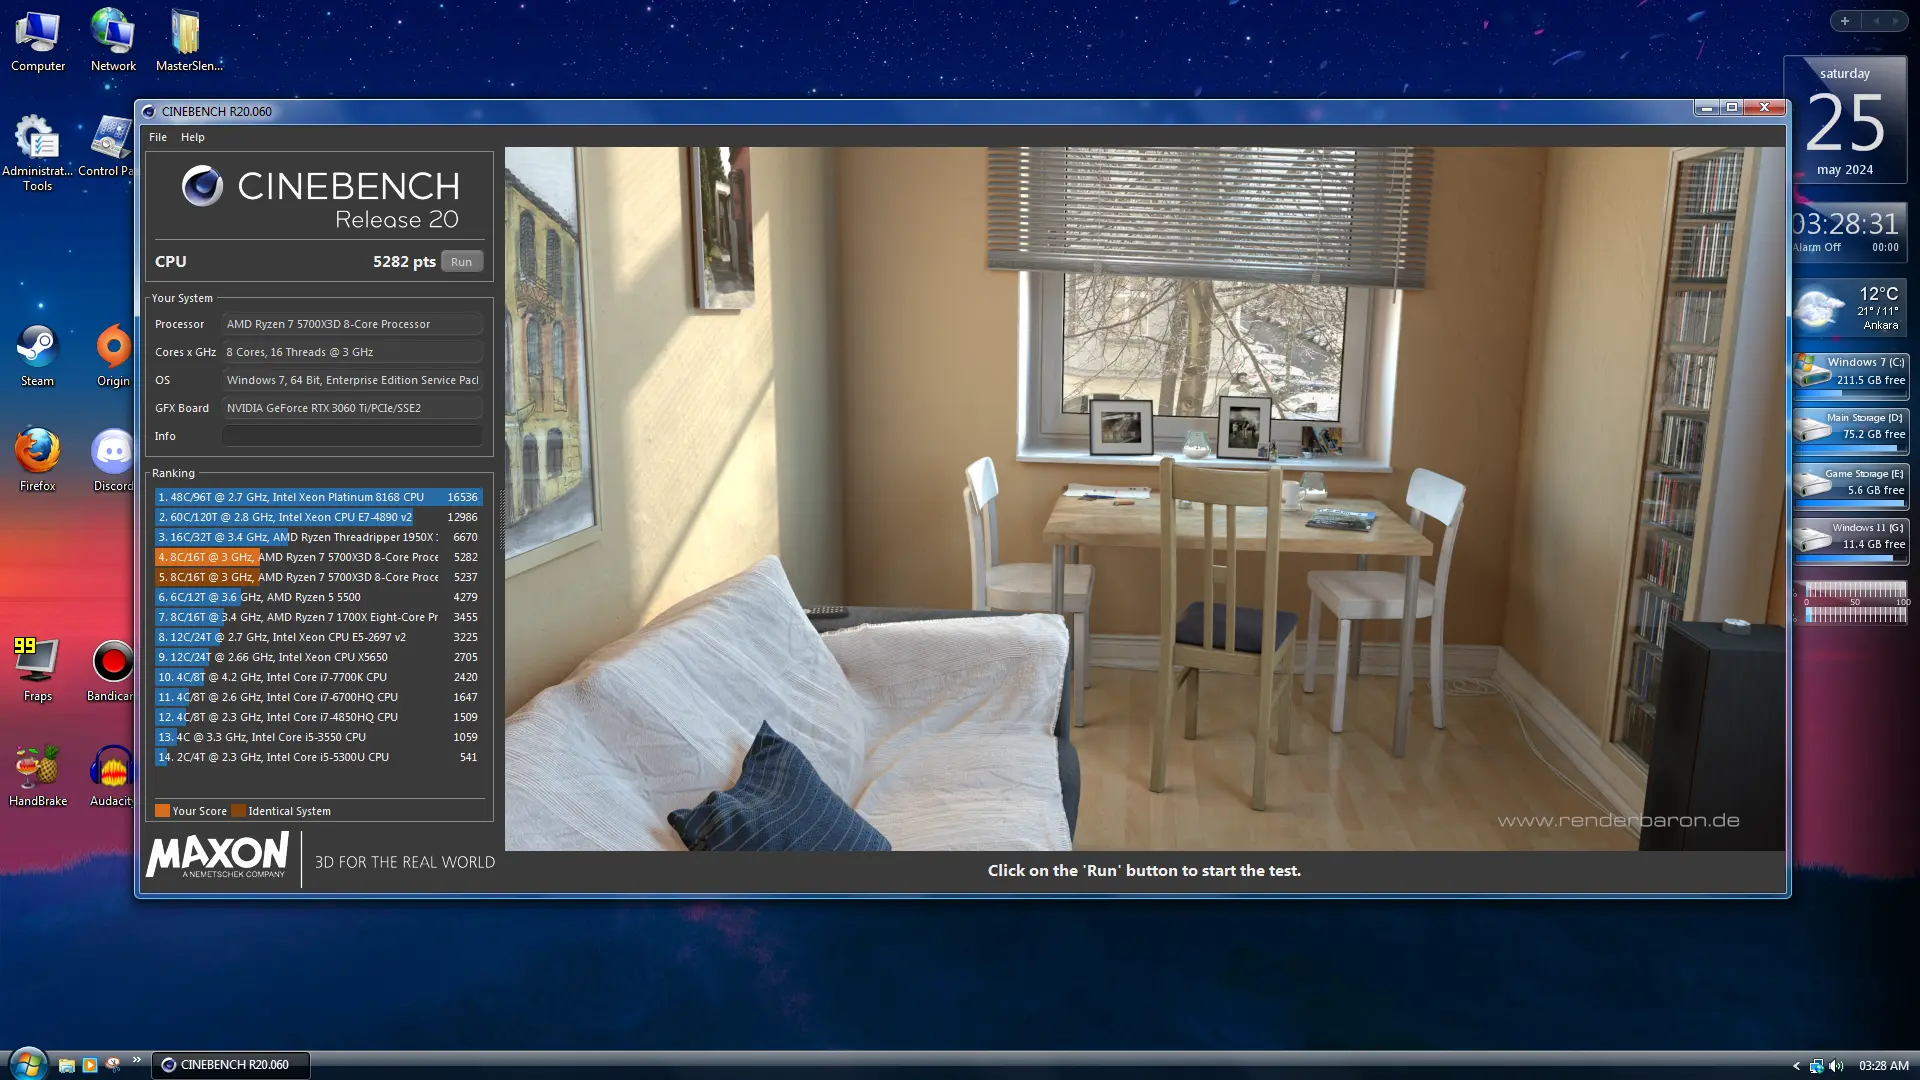The image size is (1920, 1080).
Task: Click the clock gadget time
Action: click(x=1846, y=223)
